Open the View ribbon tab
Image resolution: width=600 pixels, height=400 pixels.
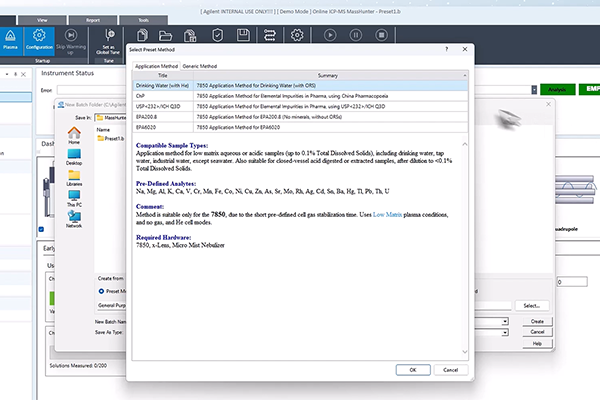point(42,20)
